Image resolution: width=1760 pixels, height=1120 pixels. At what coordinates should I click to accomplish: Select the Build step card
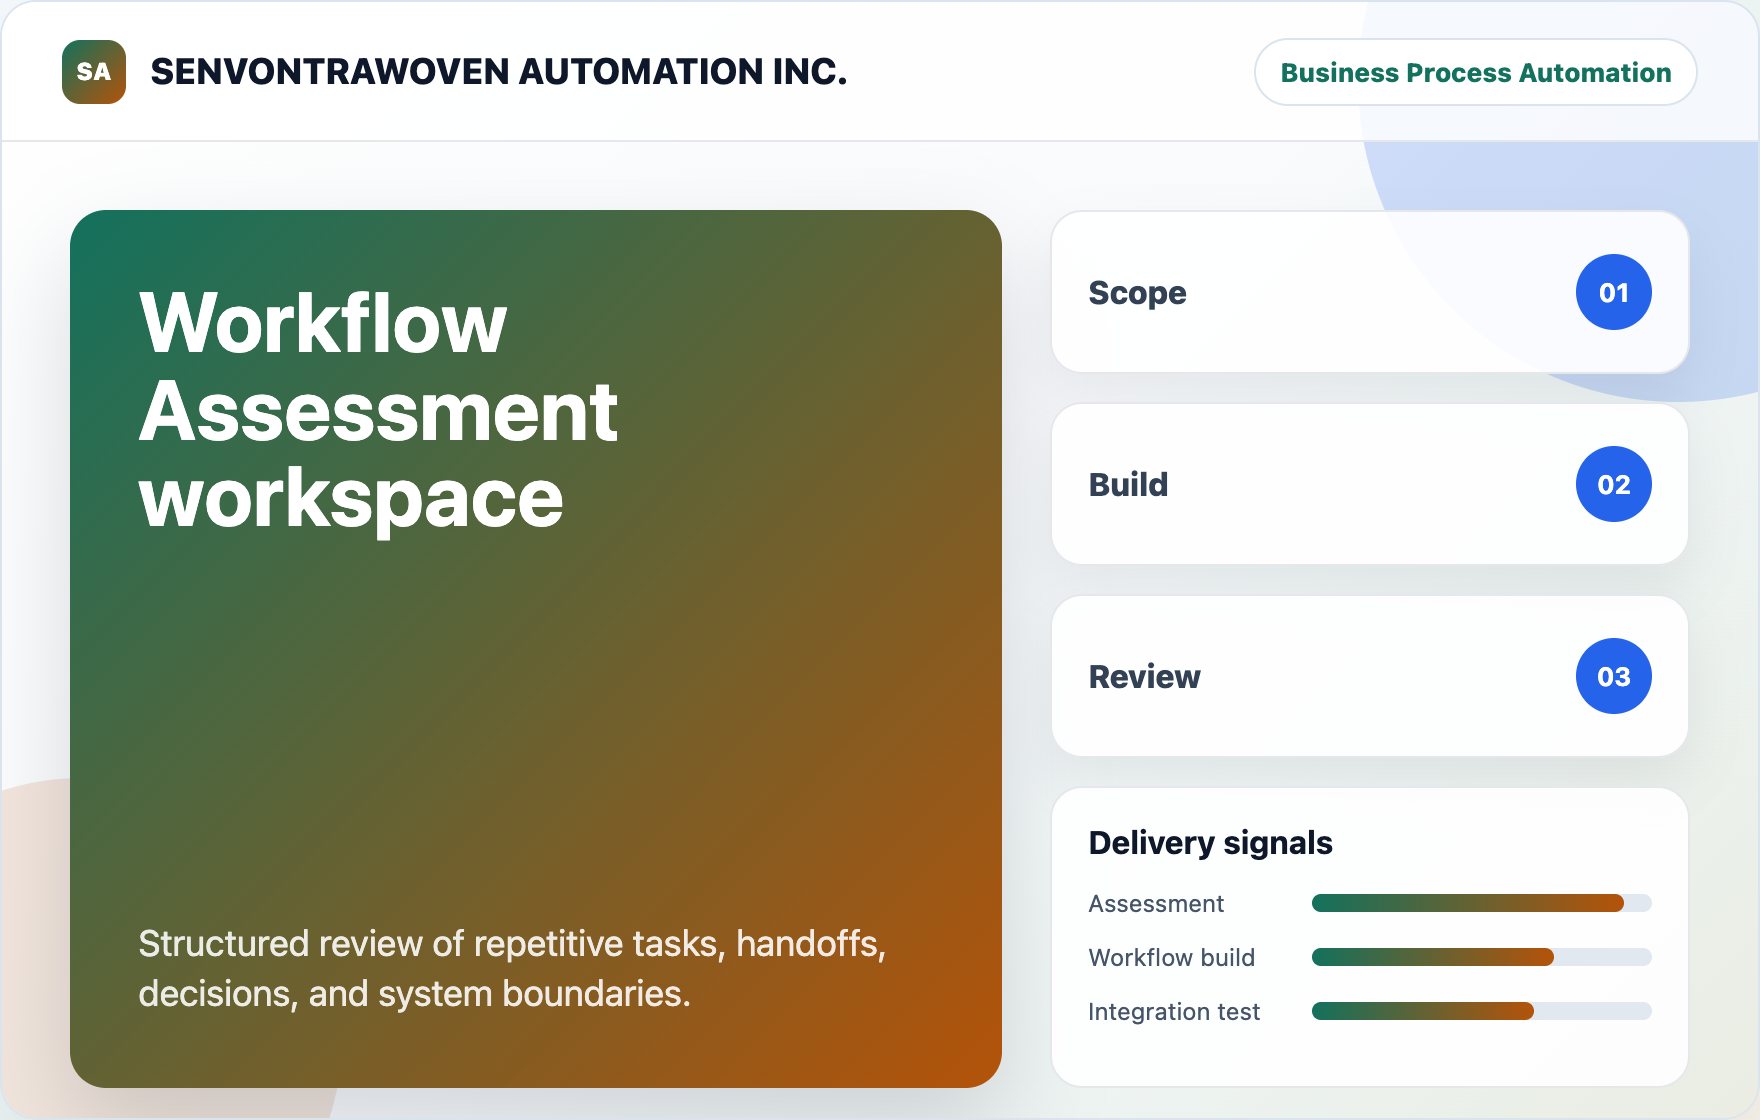point(1370,484)
